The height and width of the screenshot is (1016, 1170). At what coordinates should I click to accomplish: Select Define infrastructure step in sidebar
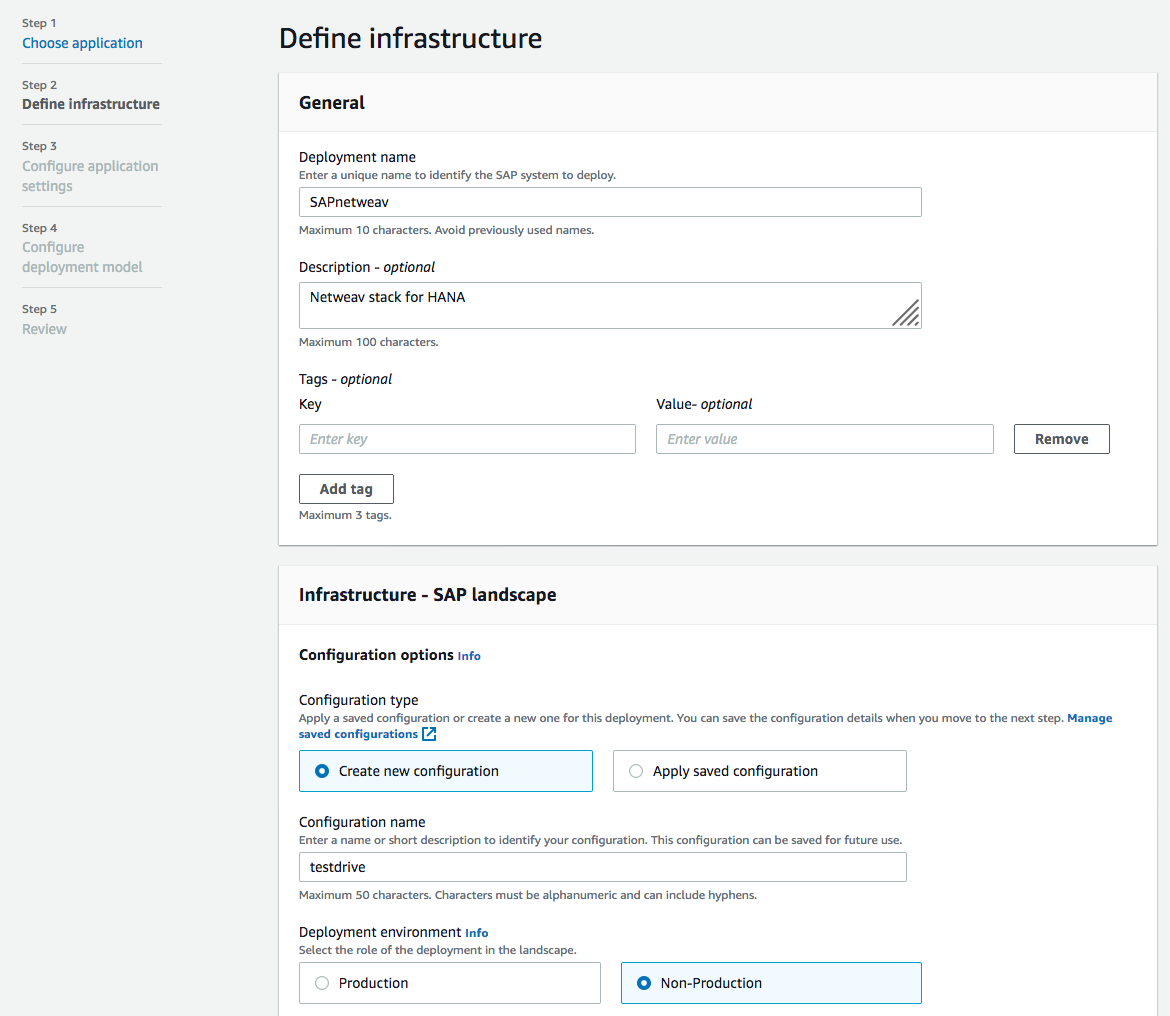pyautogui.click(x=91, y=104)
